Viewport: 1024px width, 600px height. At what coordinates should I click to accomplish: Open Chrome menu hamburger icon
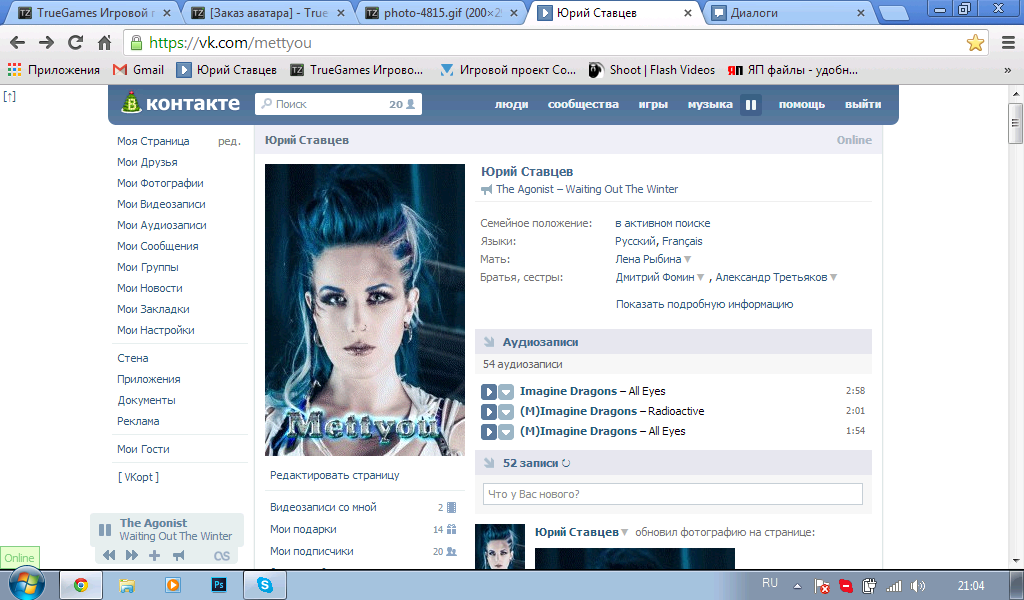pos(1007,43)
